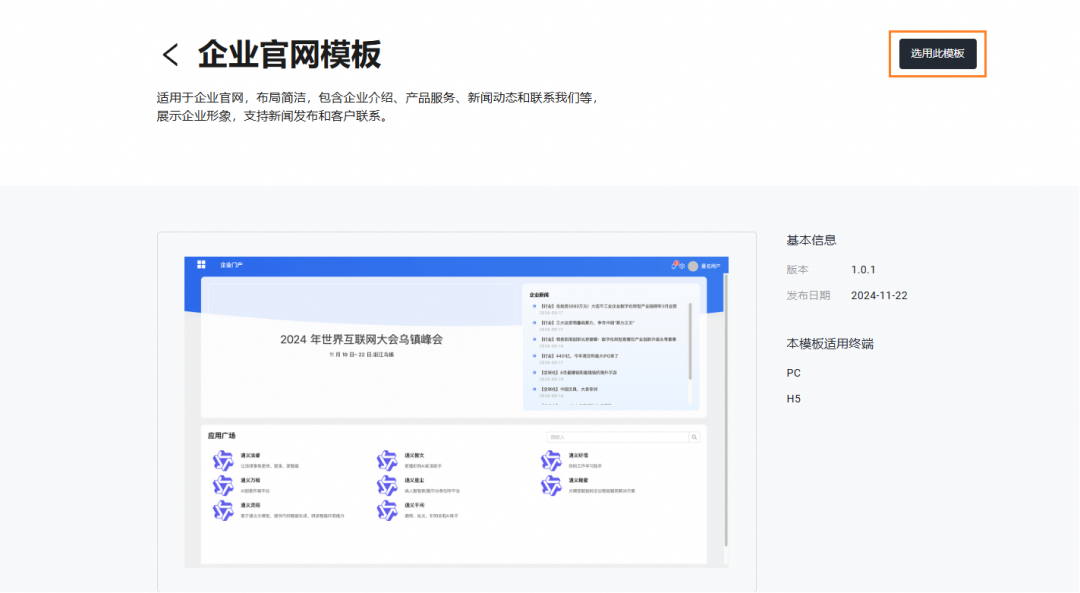Image resolution: width=1080 pixels, height=593 pixels.
Task: Open the 通义星尘 app icon
Action: (387, 486)
